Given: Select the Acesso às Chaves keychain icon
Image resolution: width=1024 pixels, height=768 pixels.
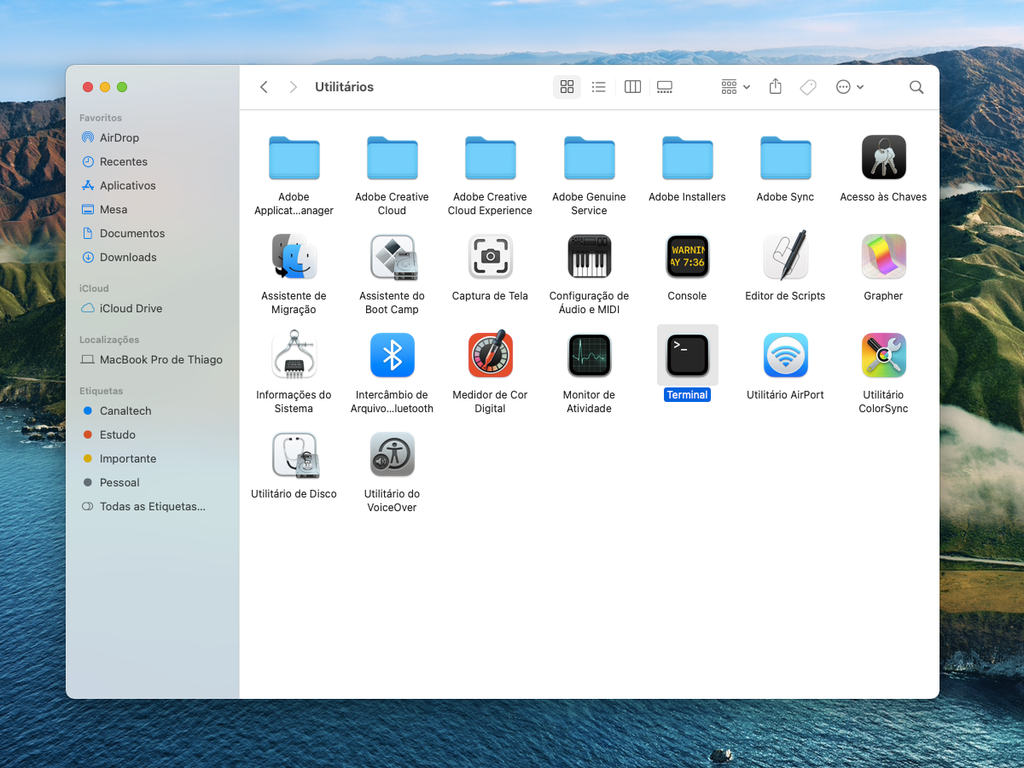Looking at the screenshot, I should click(883, 157).
